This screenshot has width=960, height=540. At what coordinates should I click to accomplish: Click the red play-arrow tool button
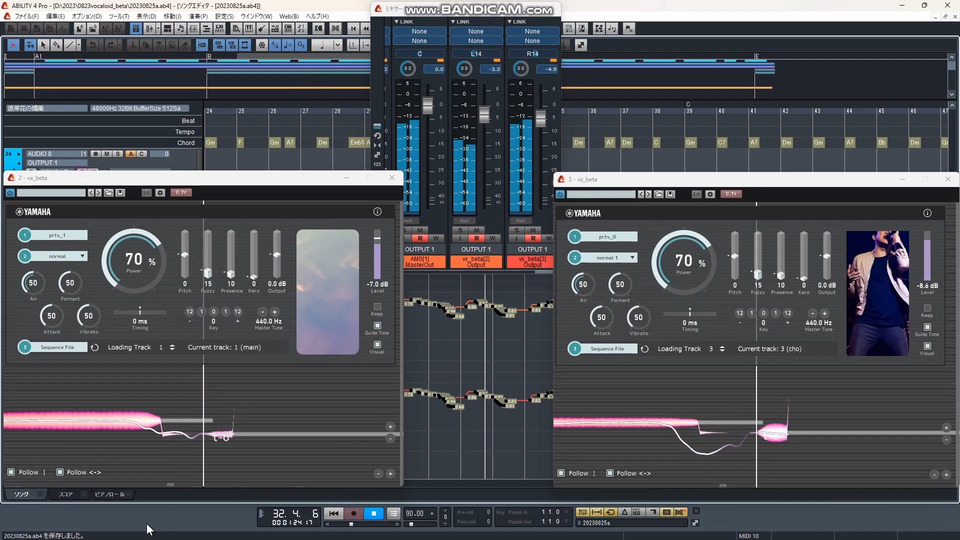[x=13, y=45]
